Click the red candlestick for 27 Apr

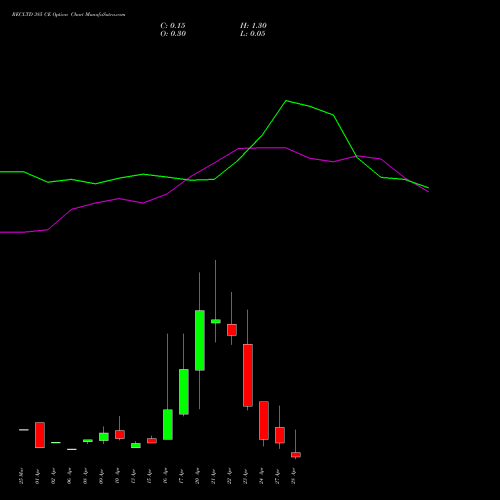pos(280,435)
